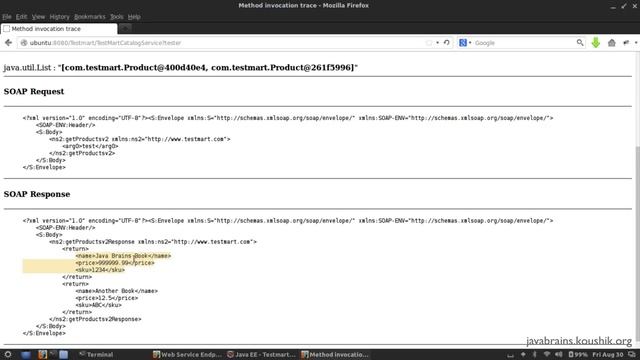Open a new tab with plus button
This screenshot has width=640, height=360.
125,28
